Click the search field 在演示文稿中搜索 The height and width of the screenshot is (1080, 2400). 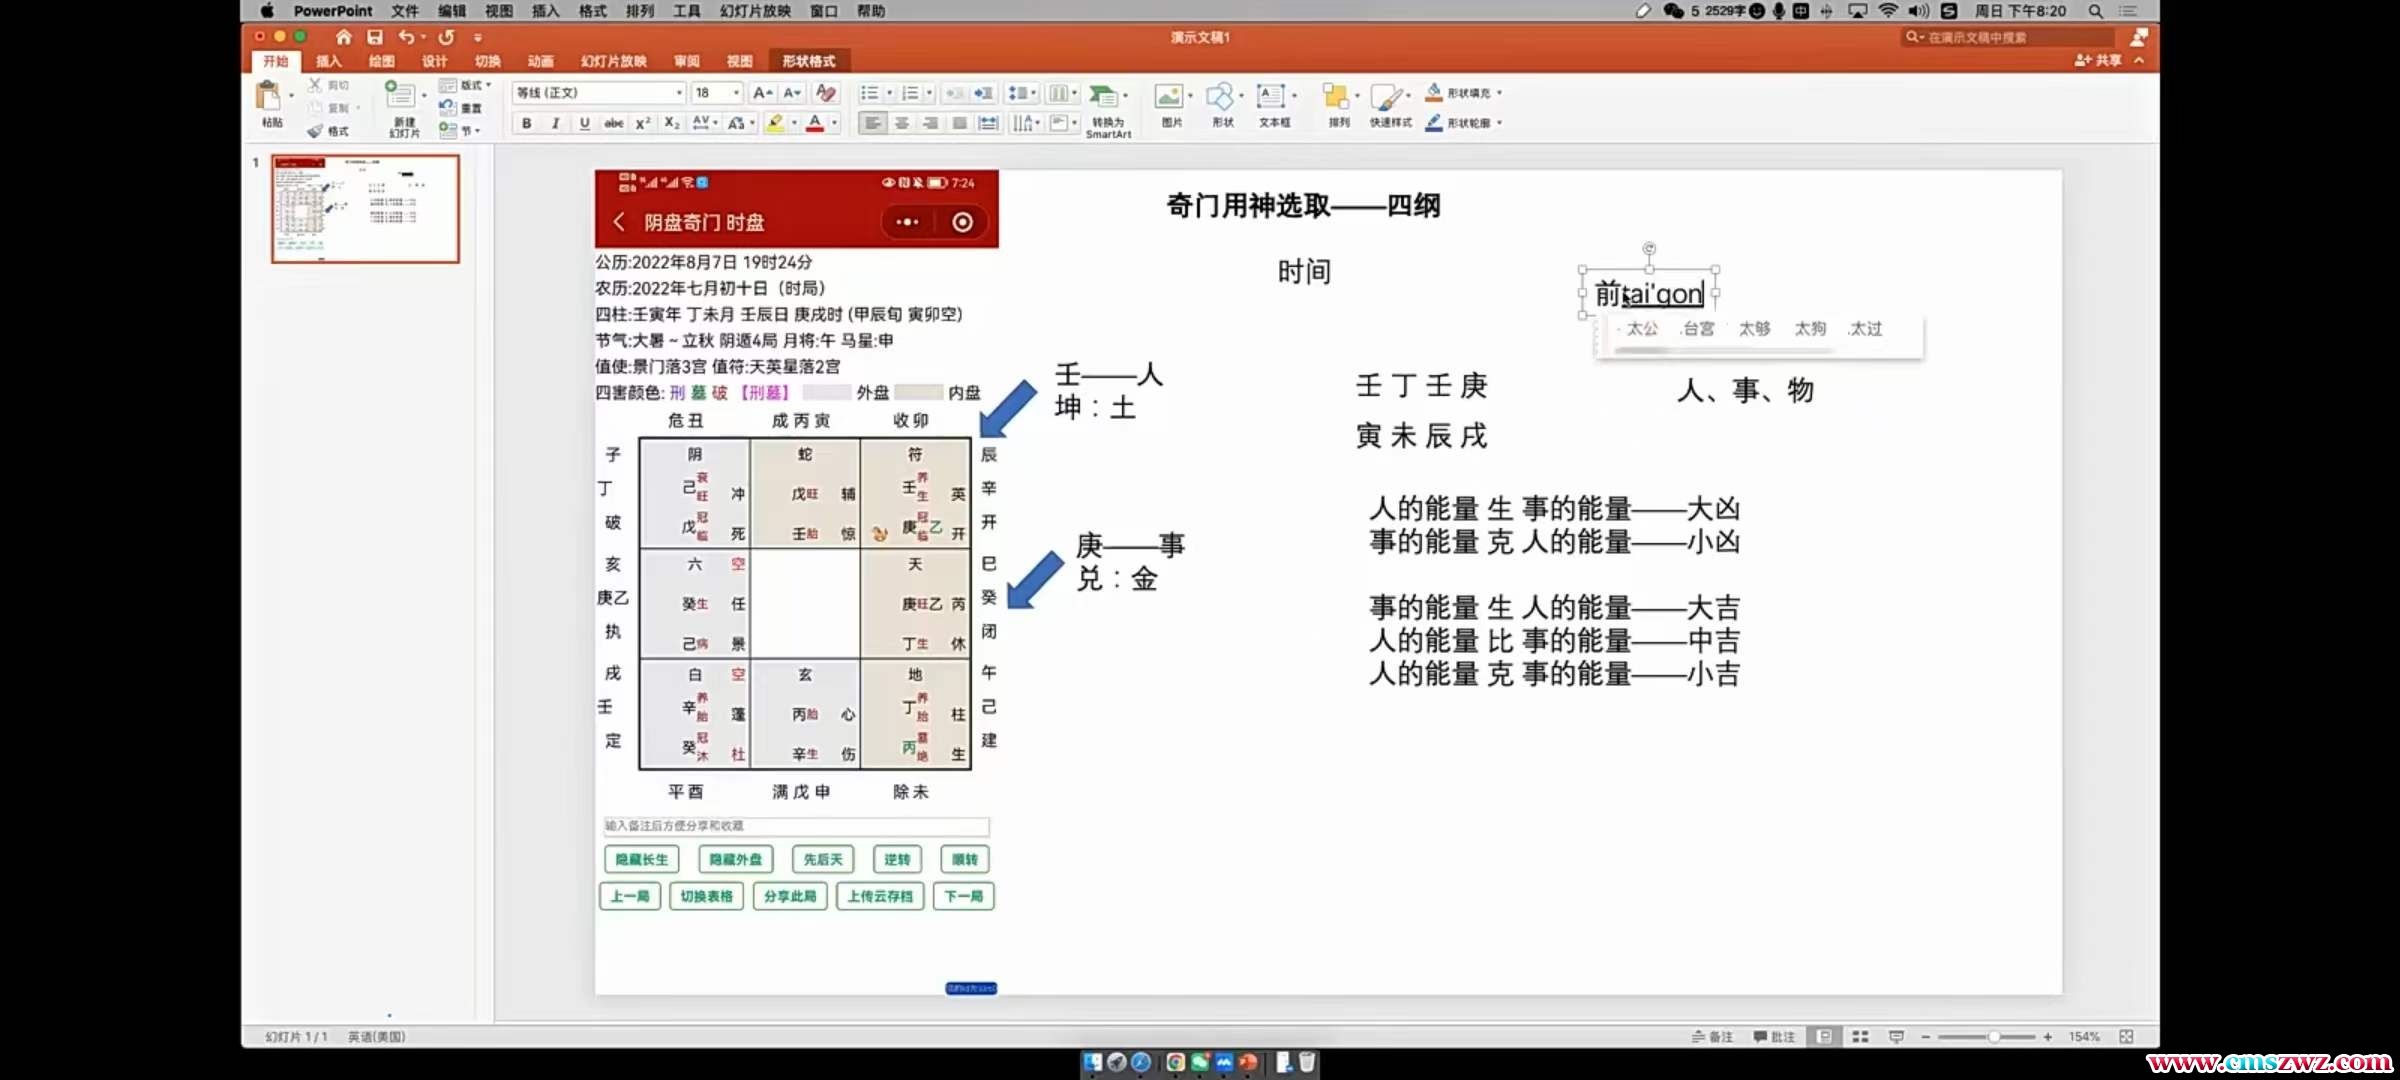click(x=2007, y=37)
